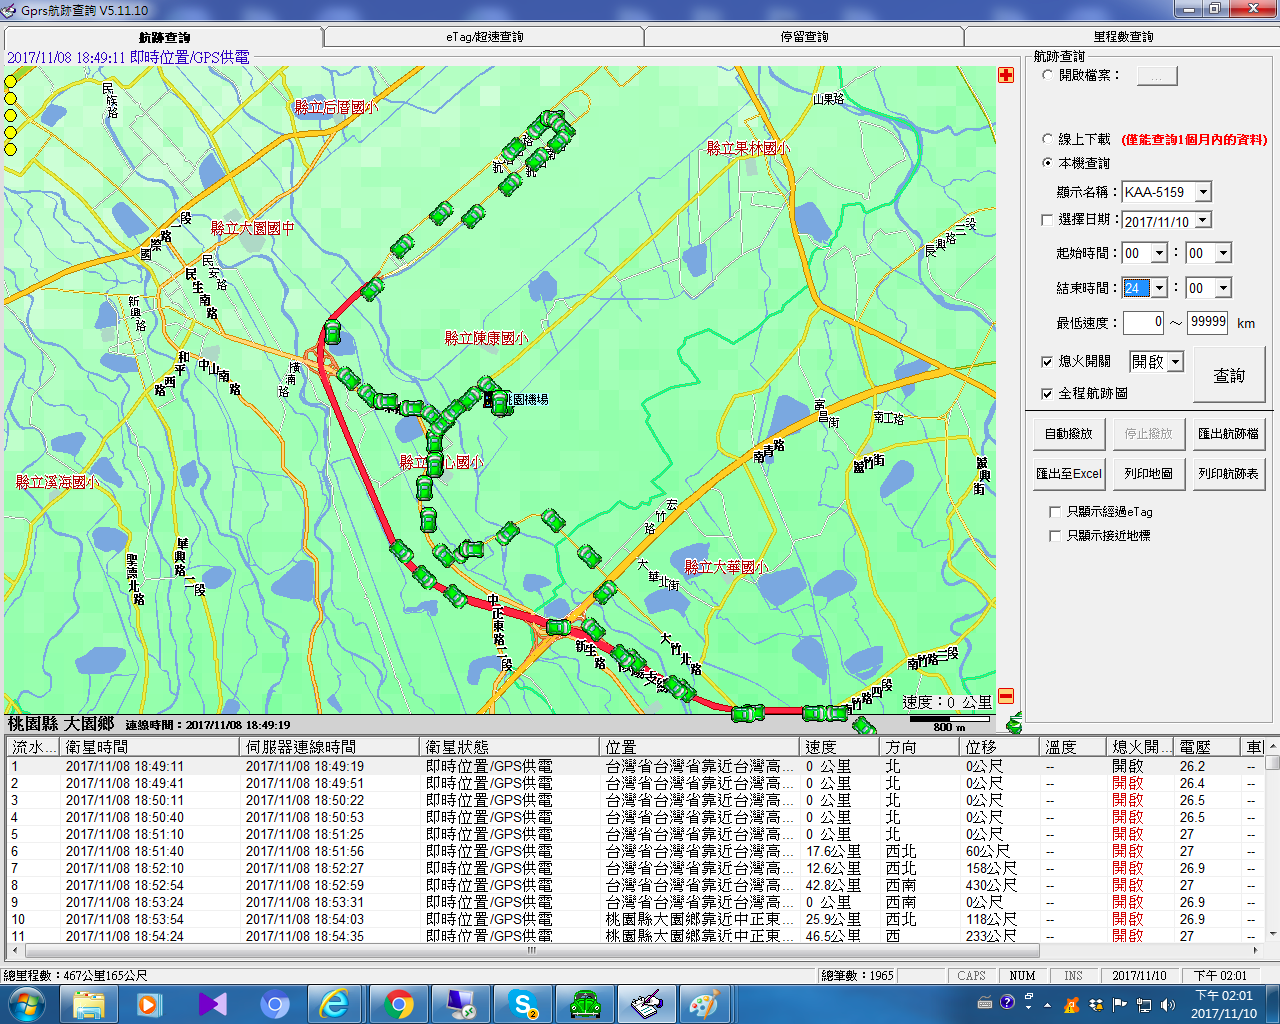Click the file browse '...' button

click(x=1157, y=76)
